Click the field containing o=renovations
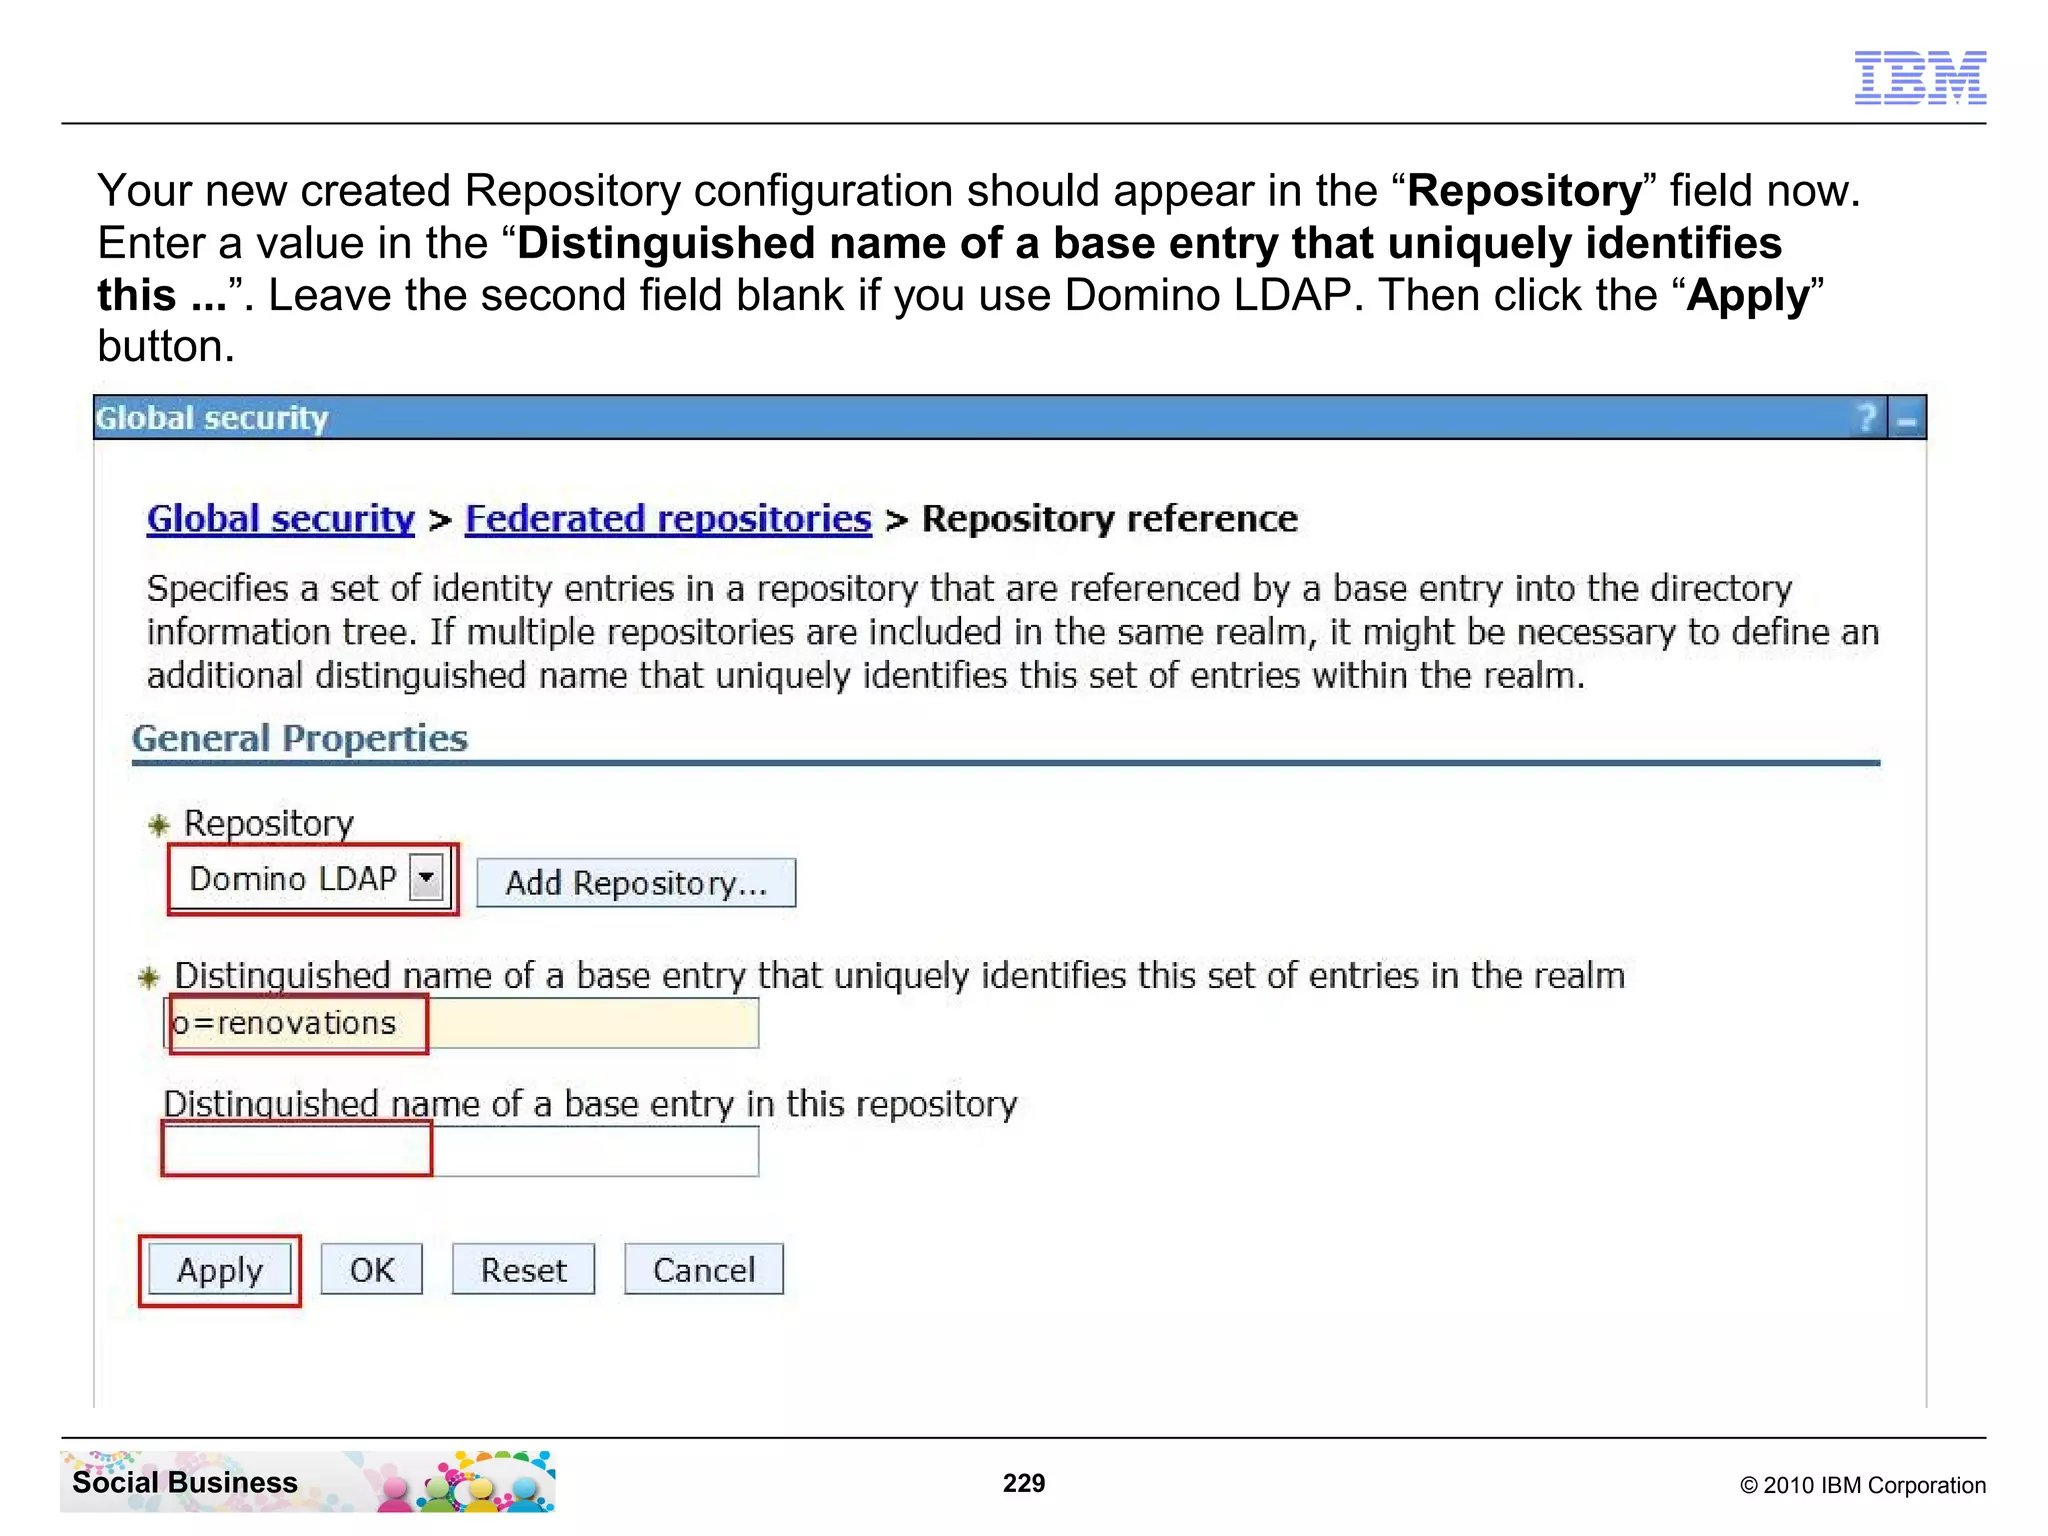This screenshot has height=1536, width=2048. 461,1023
